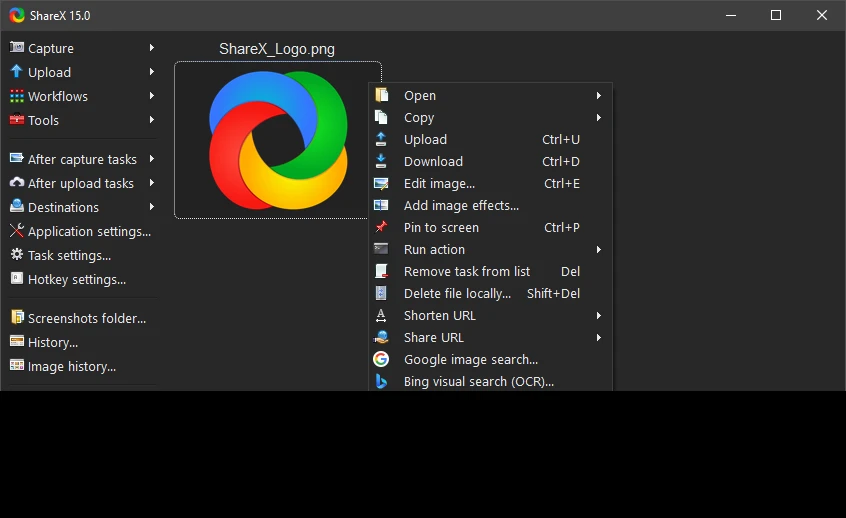Viewport: 846px width, 518px height.
Task: Choose Upload in the context menu
Action: 490,139
